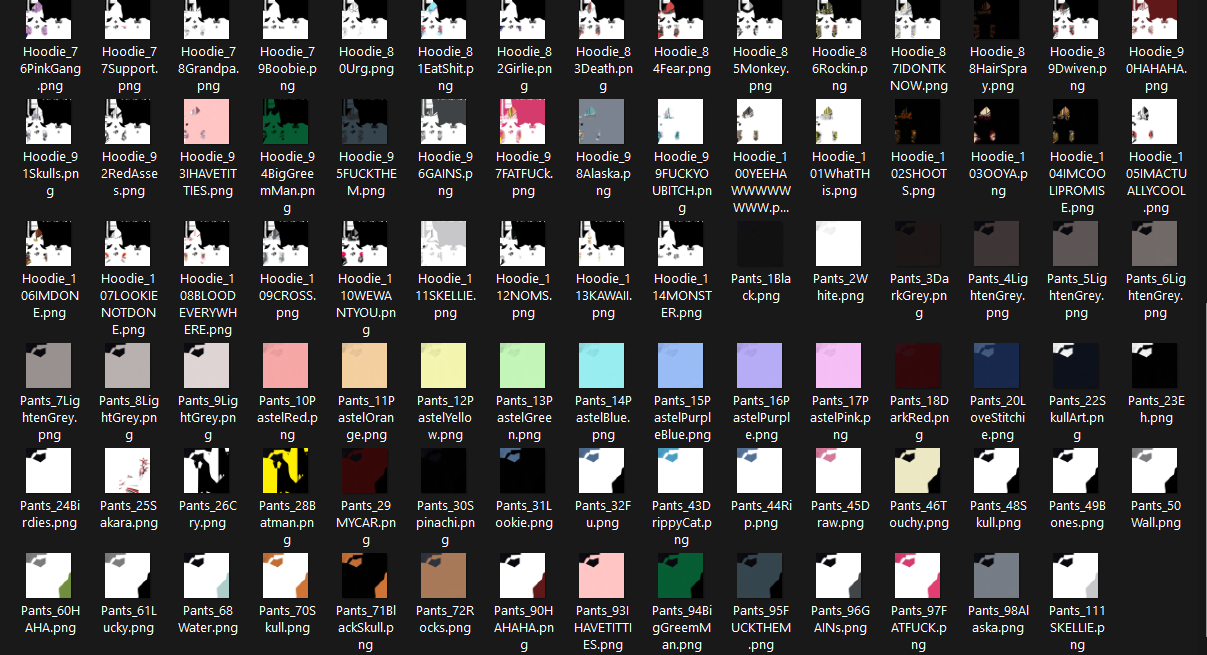
Task: Click the Pants_23Eh.png file
Action: pos(1154,384)
